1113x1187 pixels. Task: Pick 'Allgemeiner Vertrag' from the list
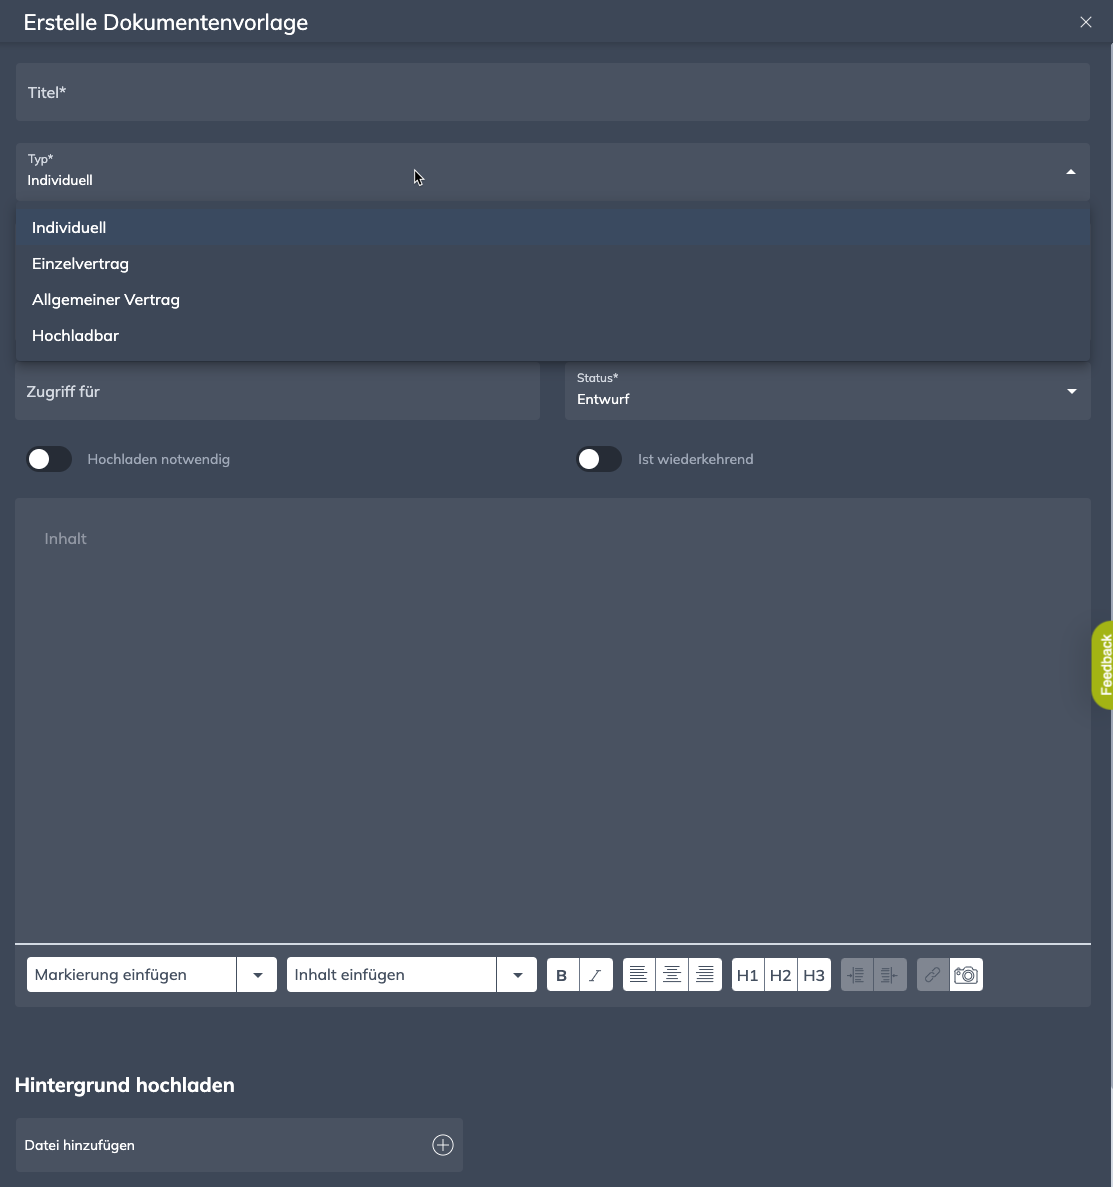click(106, 300)
